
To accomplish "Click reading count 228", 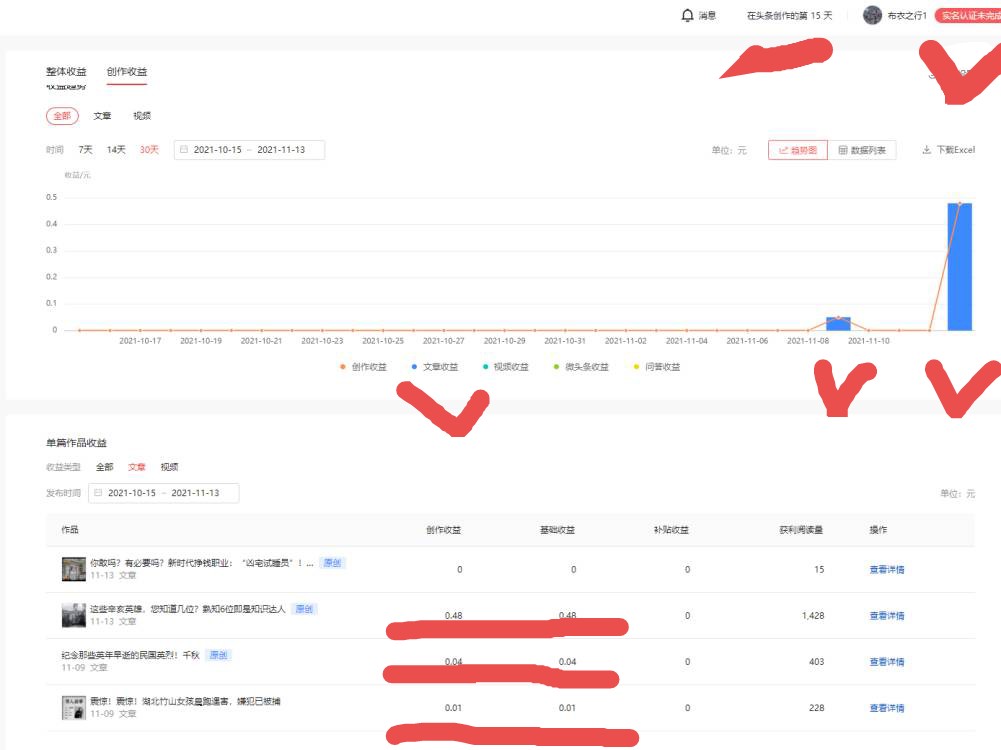I will [817, 708].
